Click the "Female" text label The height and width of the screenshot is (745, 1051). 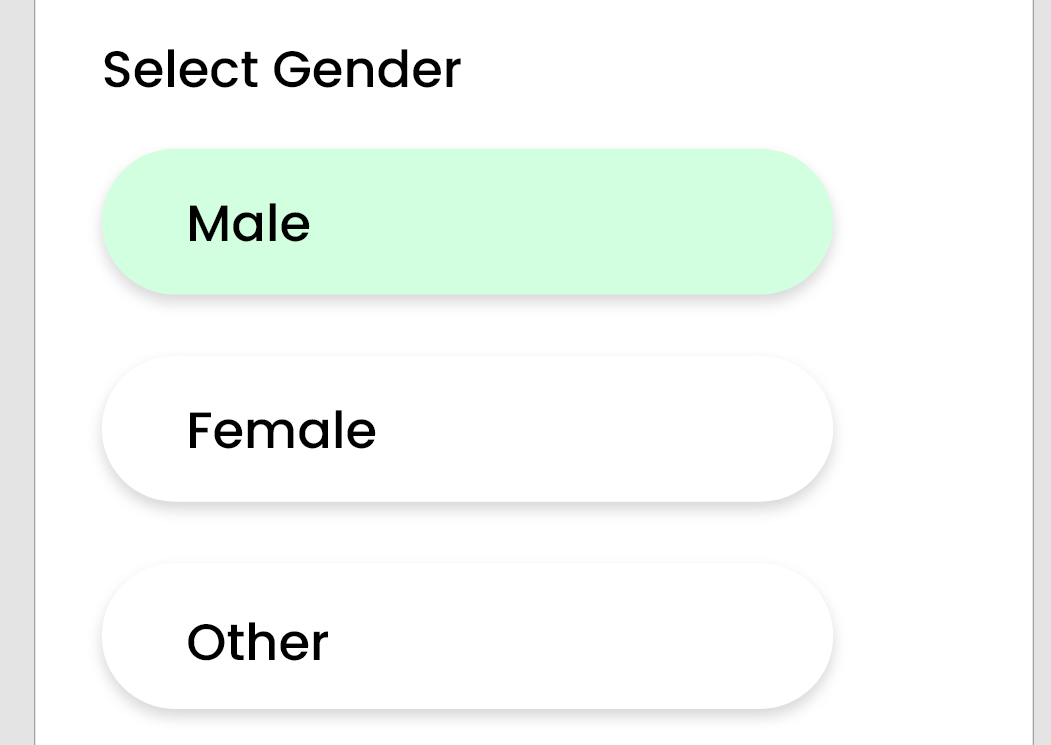[x=281, y=431]
